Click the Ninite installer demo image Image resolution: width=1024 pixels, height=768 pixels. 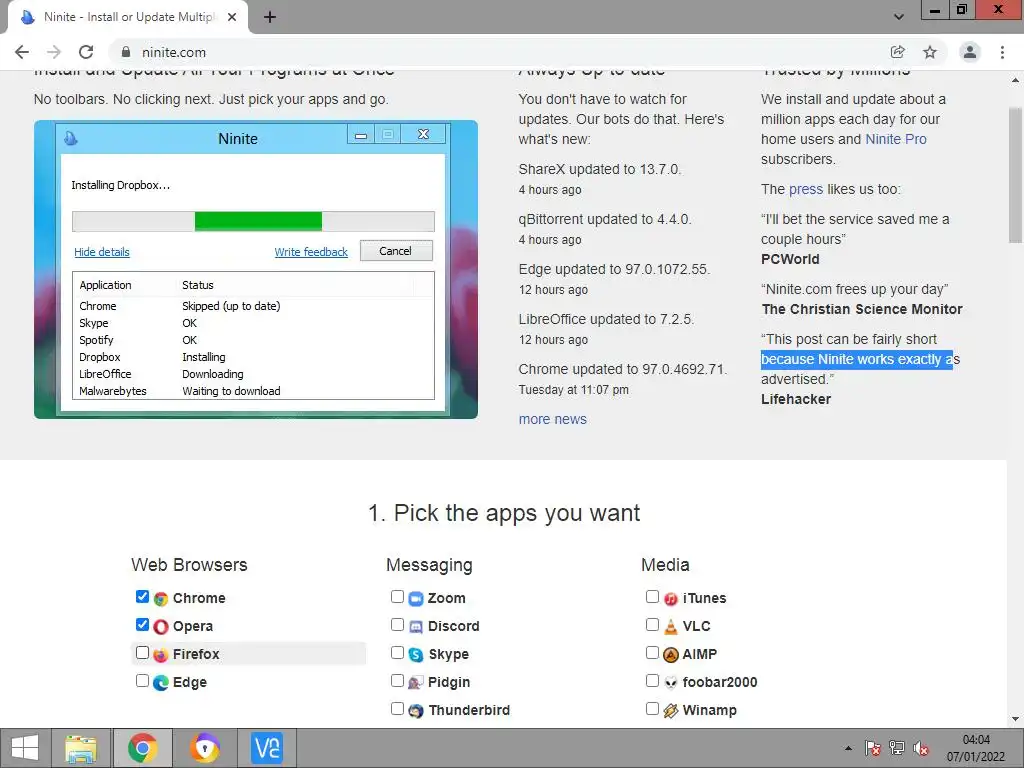click(256, 269)
